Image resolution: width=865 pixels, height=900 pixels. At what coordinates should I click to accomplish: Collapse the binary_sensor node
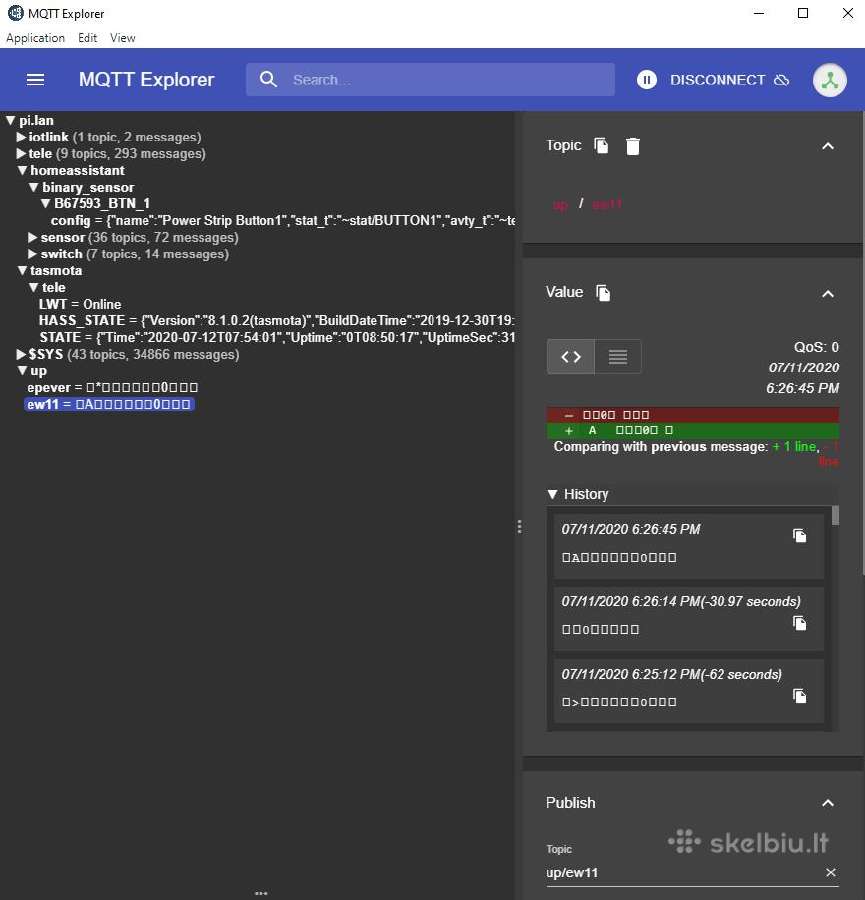click(34, 187)
